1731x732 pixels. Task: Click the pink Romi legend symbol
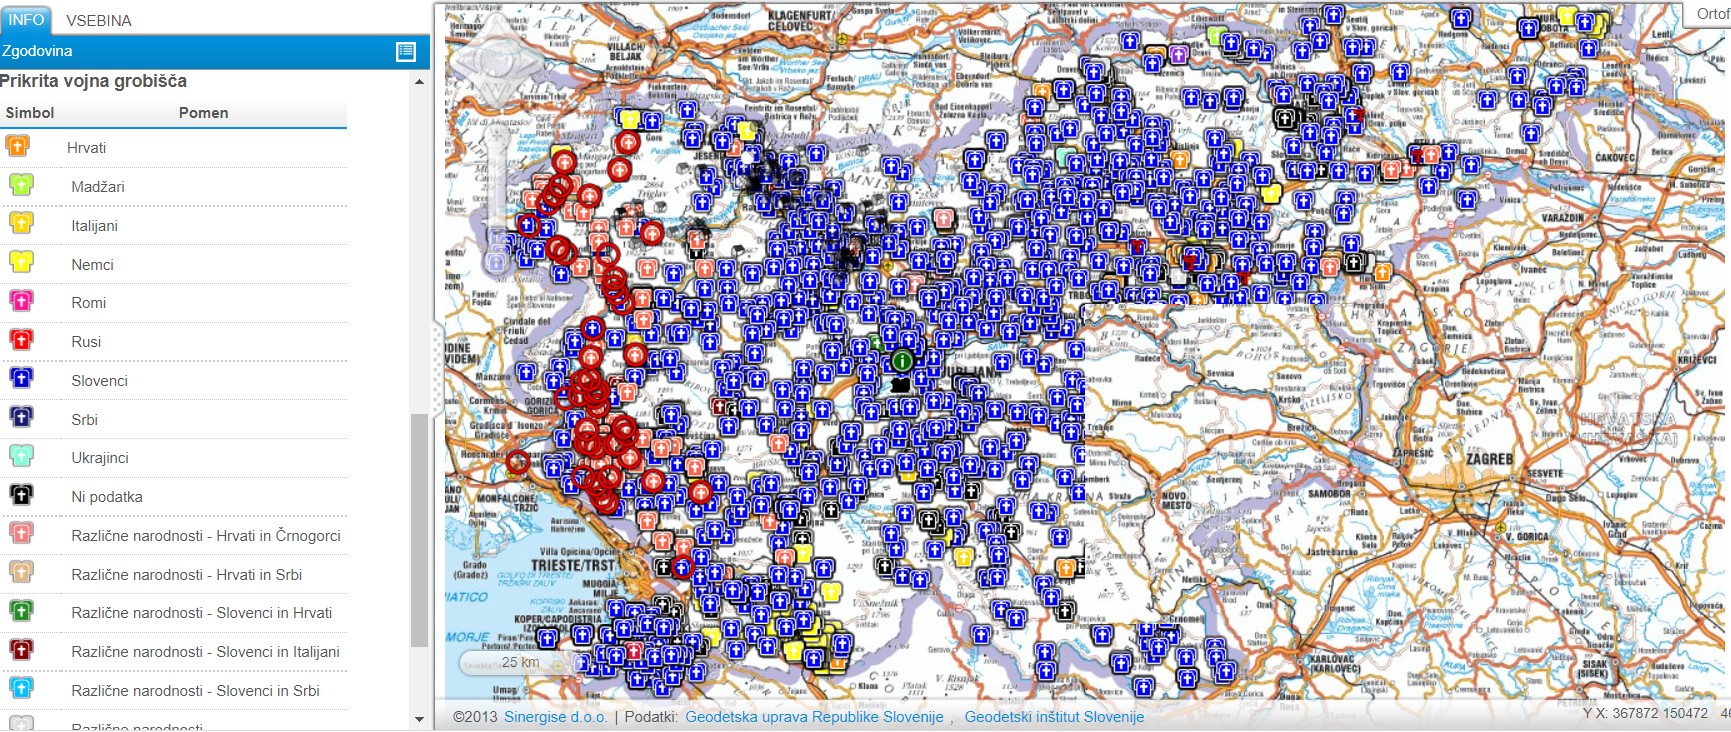[x=21, y=301]
